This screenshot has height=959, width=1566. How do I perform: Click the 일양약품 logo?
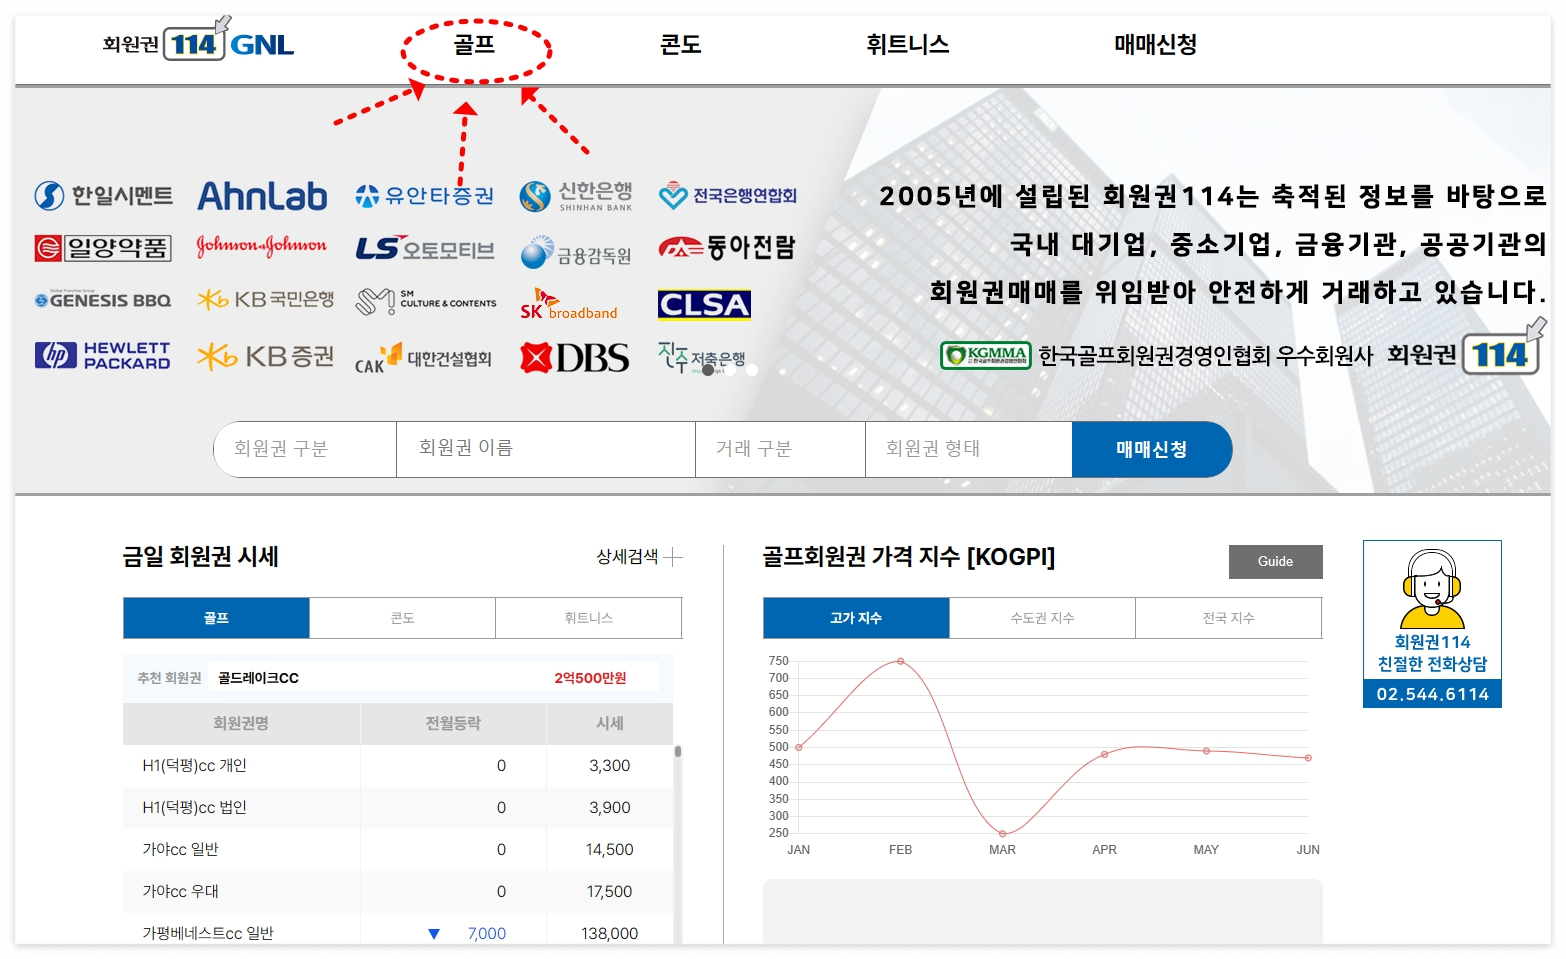[103, 247]
